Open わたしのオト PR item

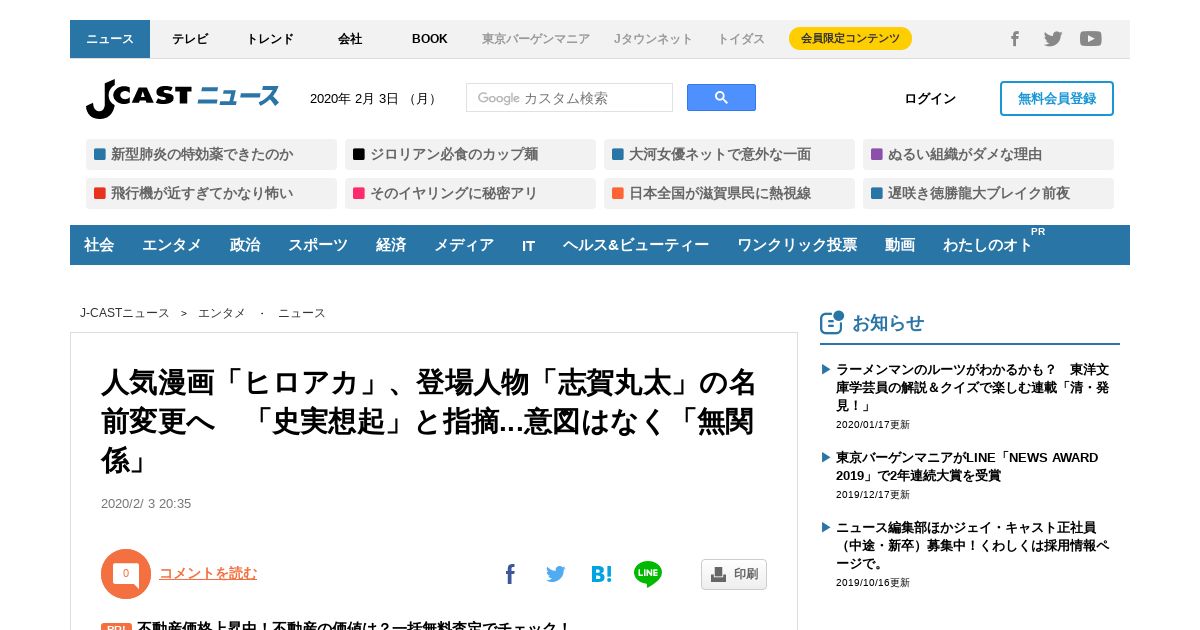(988, 245)
